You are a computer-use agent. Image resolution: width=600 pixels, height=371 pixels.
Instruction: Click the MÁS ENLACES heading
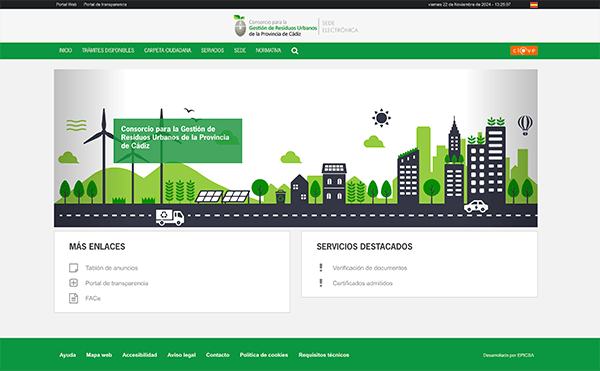[97, 247]
